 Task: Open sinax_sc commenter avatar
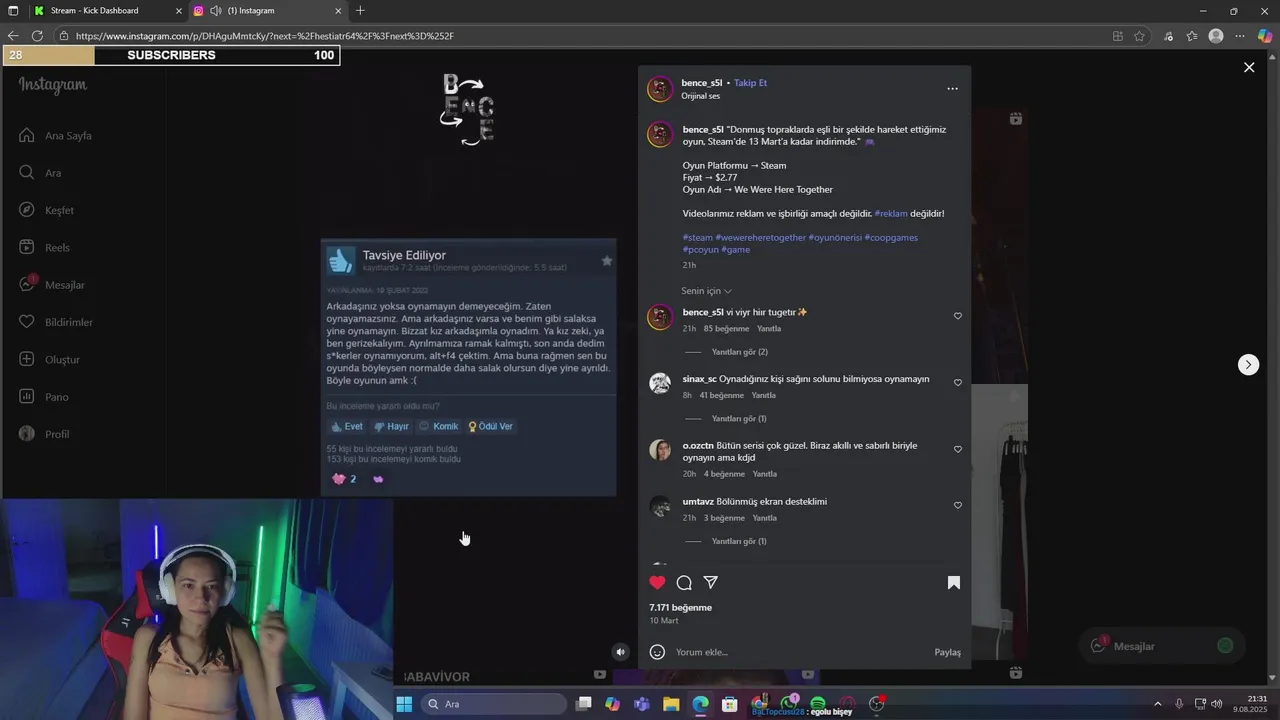660,383
